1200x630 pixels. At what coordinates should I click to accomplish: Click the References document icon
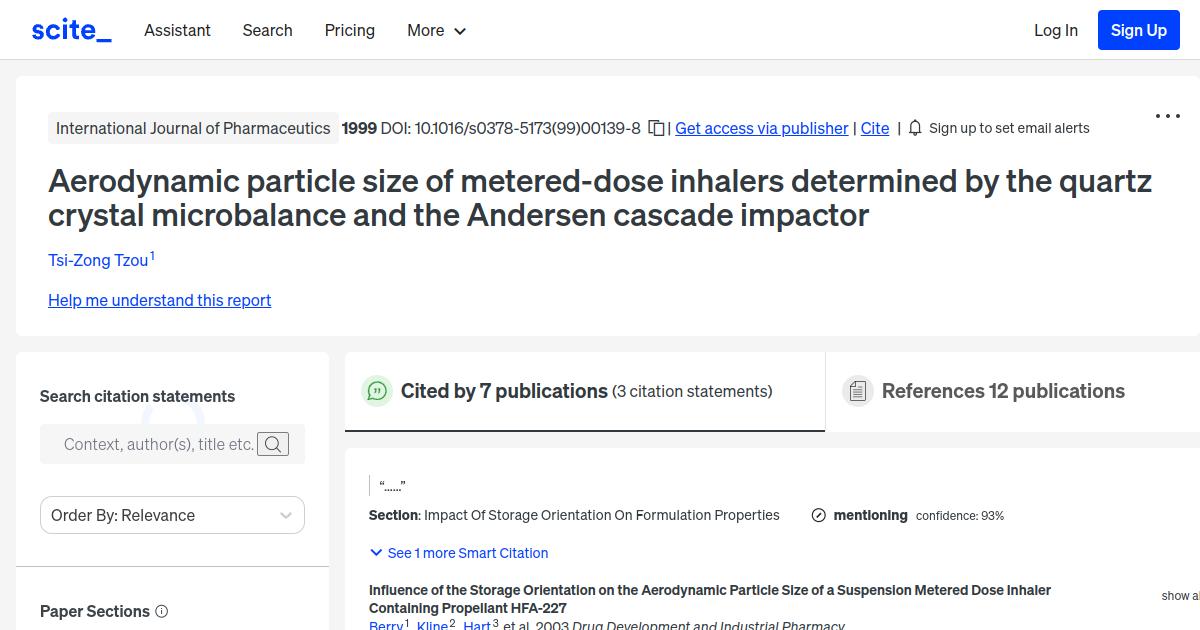(x=857, y=391)
